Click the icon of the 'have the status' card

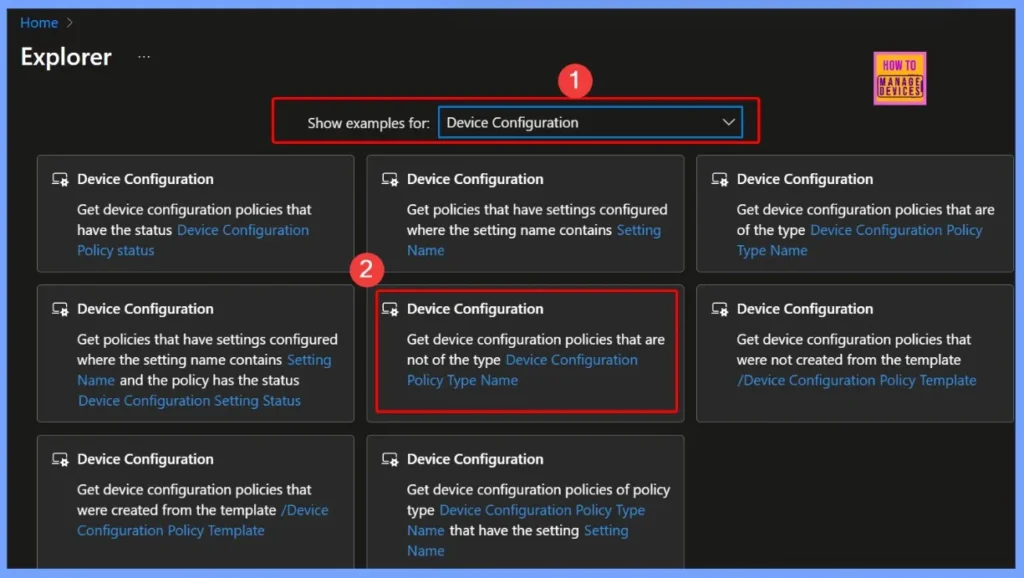(60, 179)
